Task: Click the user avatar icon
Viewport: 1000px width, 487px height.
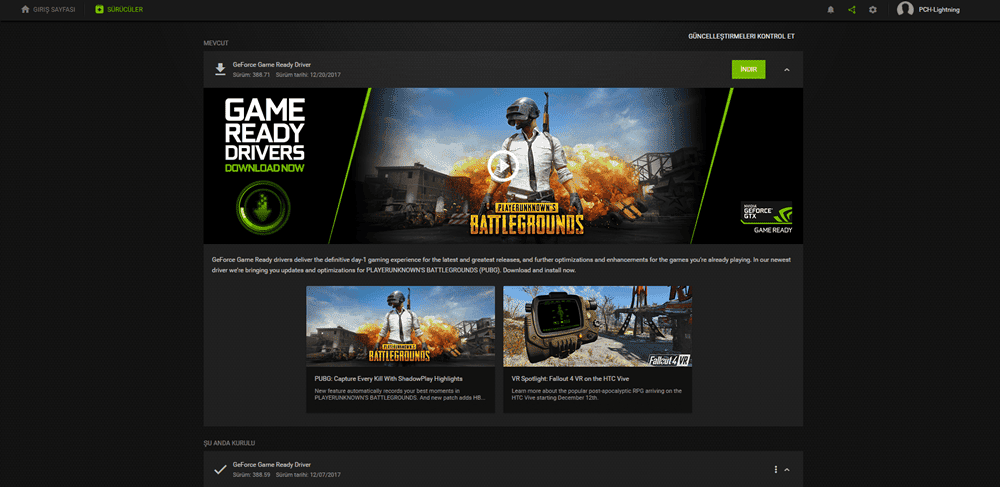Action: [905, 10]
